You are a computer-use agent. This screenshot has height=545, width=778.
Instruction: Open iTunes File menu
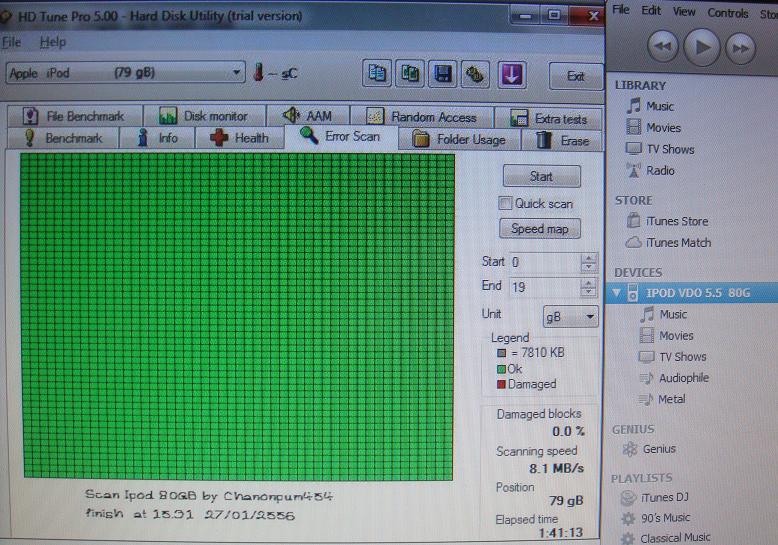pyautogui.click(x=621, y=10)
